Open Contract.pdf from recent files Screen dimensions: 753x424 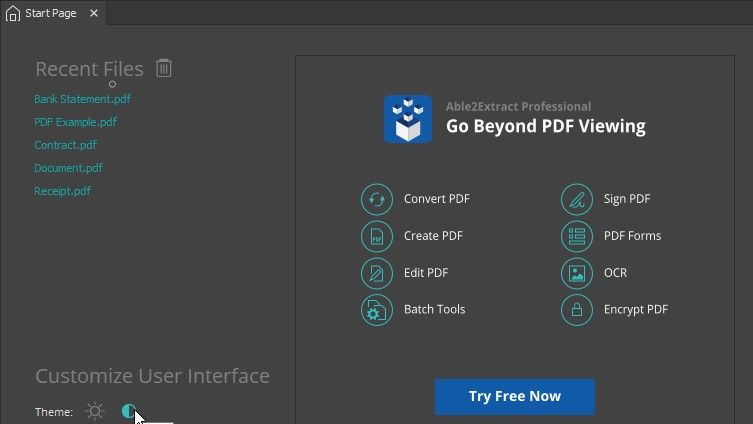(65, 145)
